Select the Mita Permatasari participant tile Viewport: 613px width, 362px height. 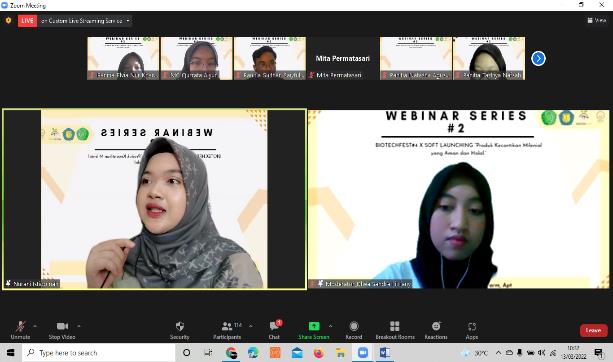(342, 59)
